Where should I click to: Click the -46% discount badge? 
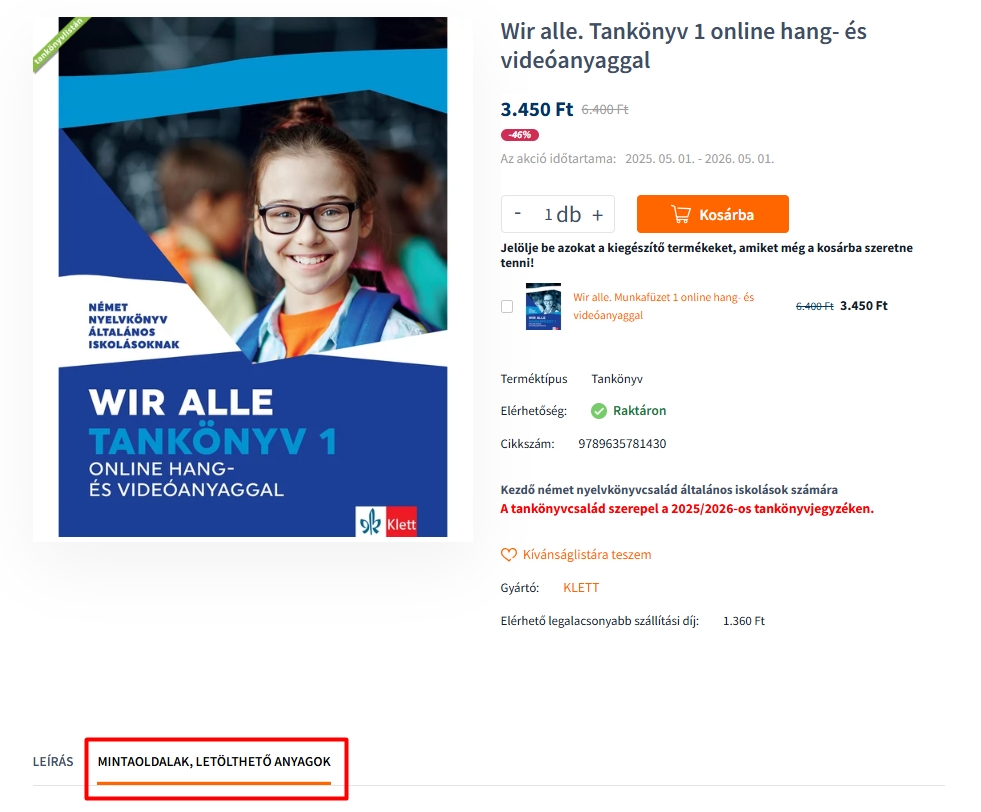(519, 134)
